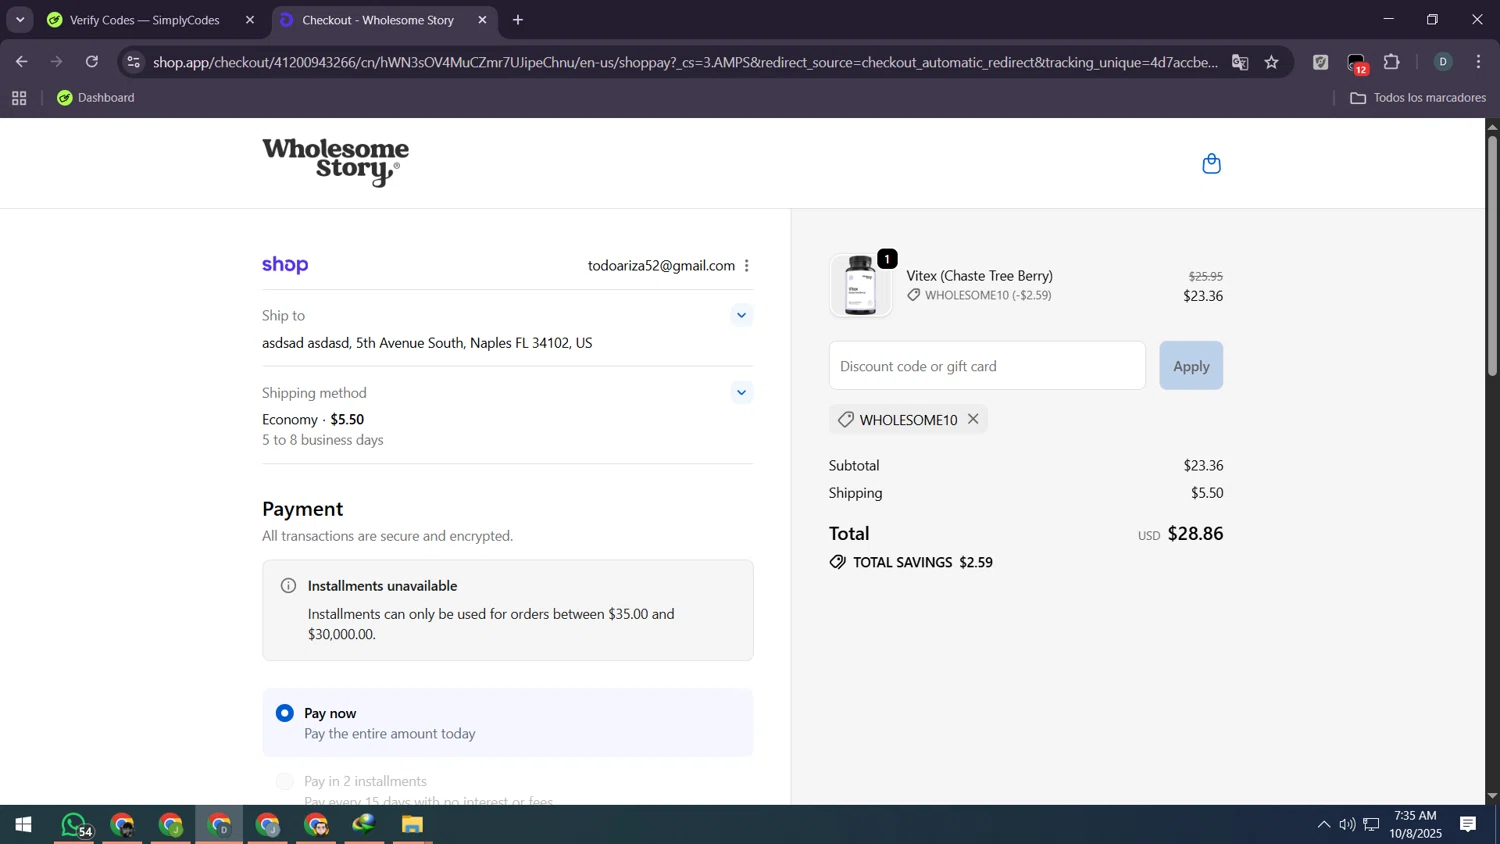This screenshot has width=1500, height=844.
Task: Open the tab search dropdown
Action: (20, 20)
